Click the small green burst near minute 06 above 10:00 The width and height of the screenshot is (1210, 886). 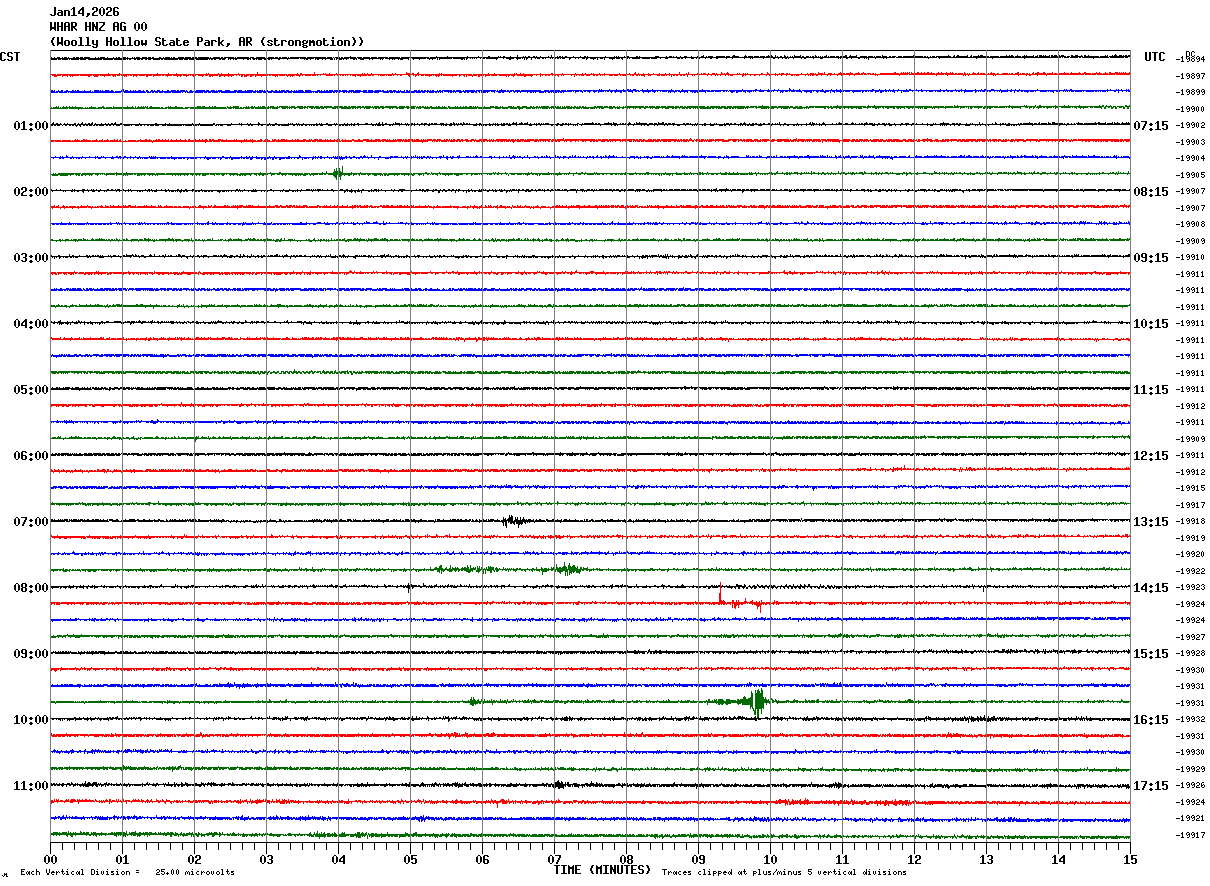473,702
